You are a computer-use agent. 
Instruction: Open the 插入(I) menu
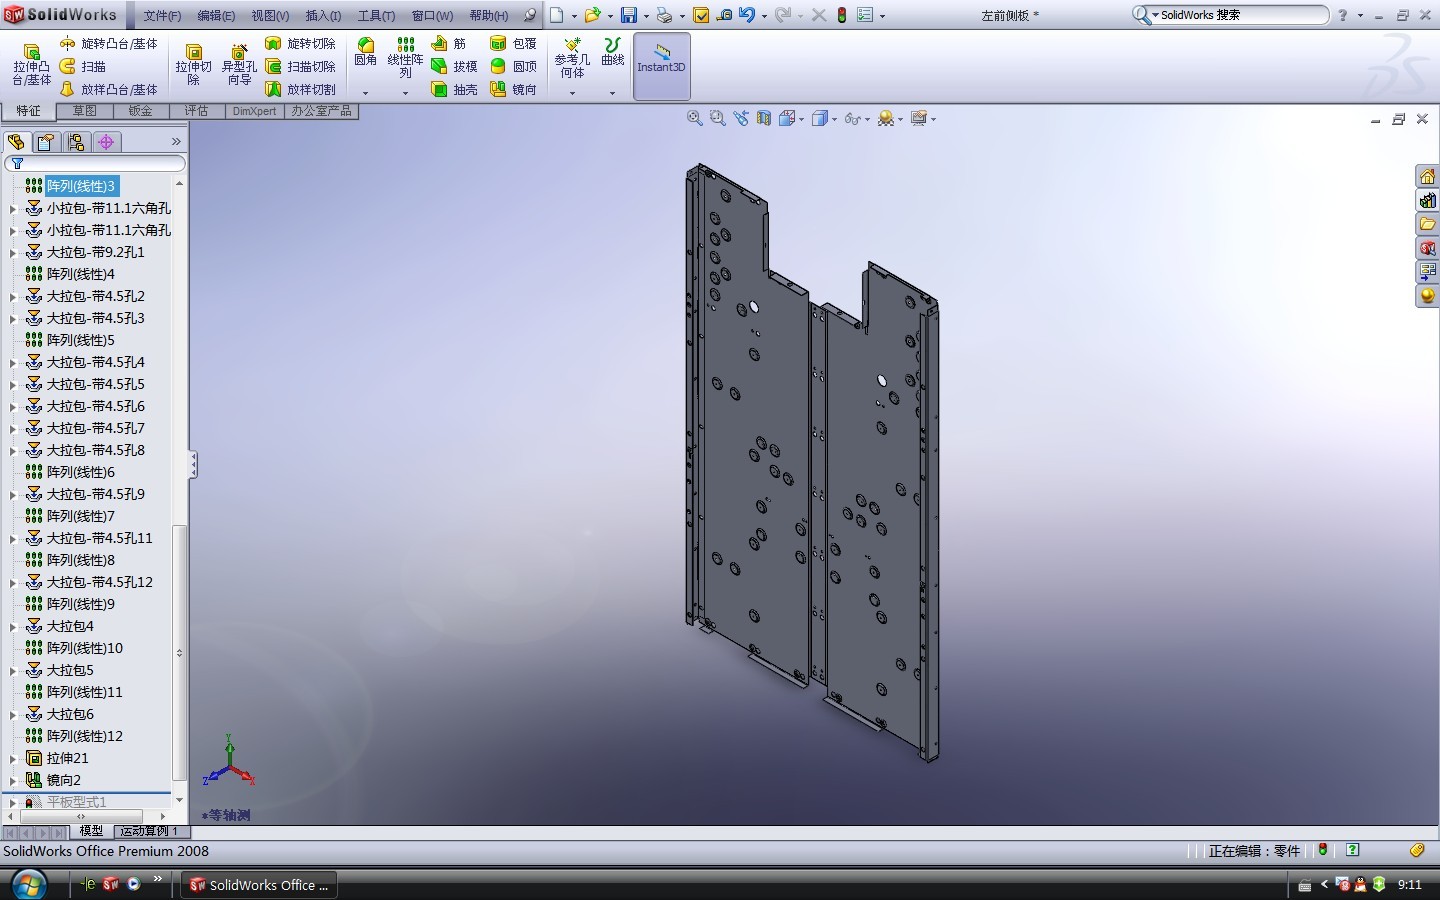click(323, 15)
